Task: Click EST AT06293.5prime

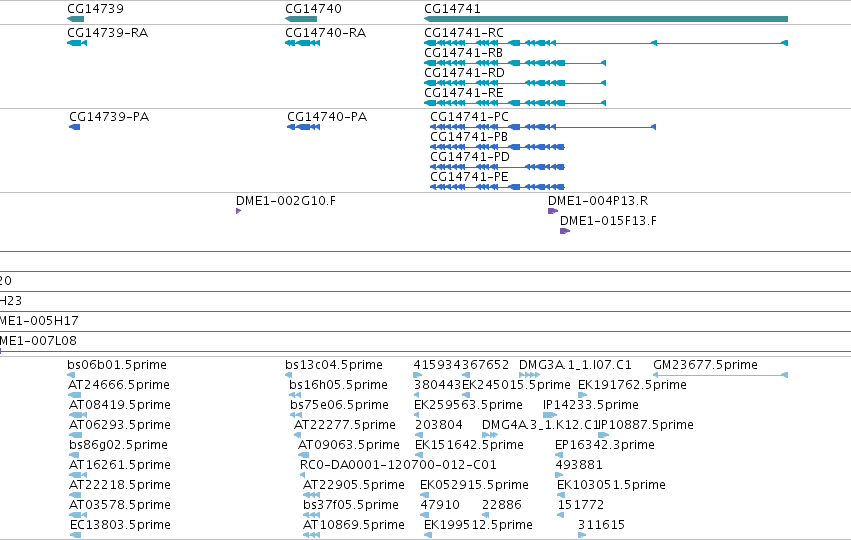Action: (x=120, y=425)
